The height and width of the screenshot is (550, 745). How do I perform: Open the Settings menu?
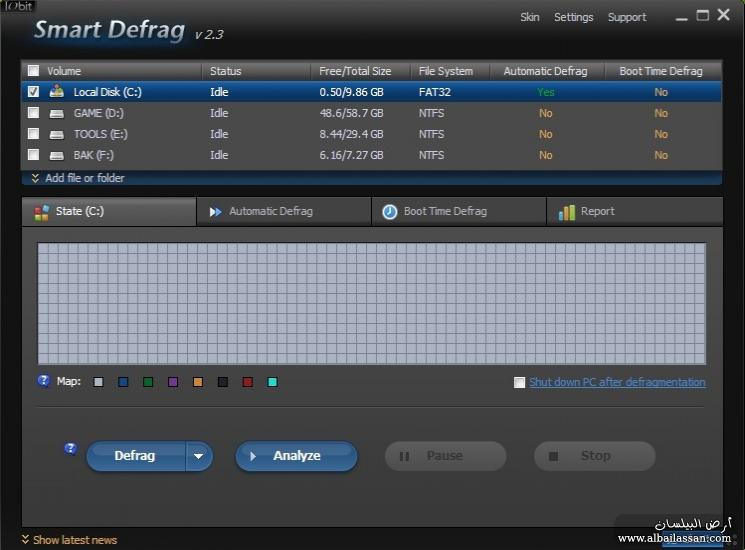pos(573,18)
